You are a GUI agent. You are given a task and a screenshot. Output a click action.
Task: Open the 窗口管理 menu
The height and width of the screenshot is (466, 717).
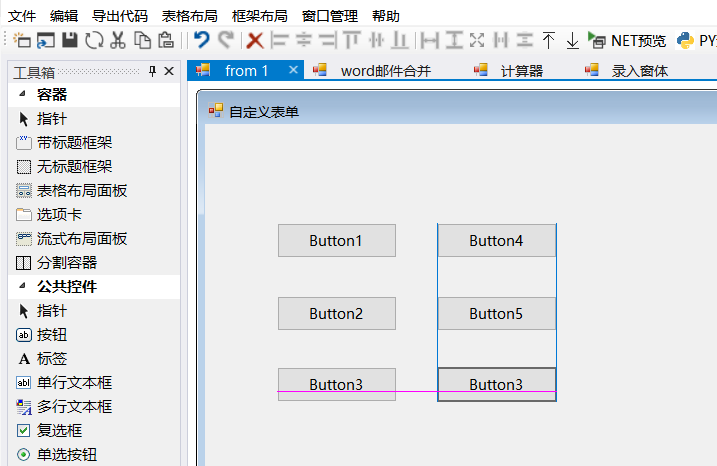click(x=329, y=16)
